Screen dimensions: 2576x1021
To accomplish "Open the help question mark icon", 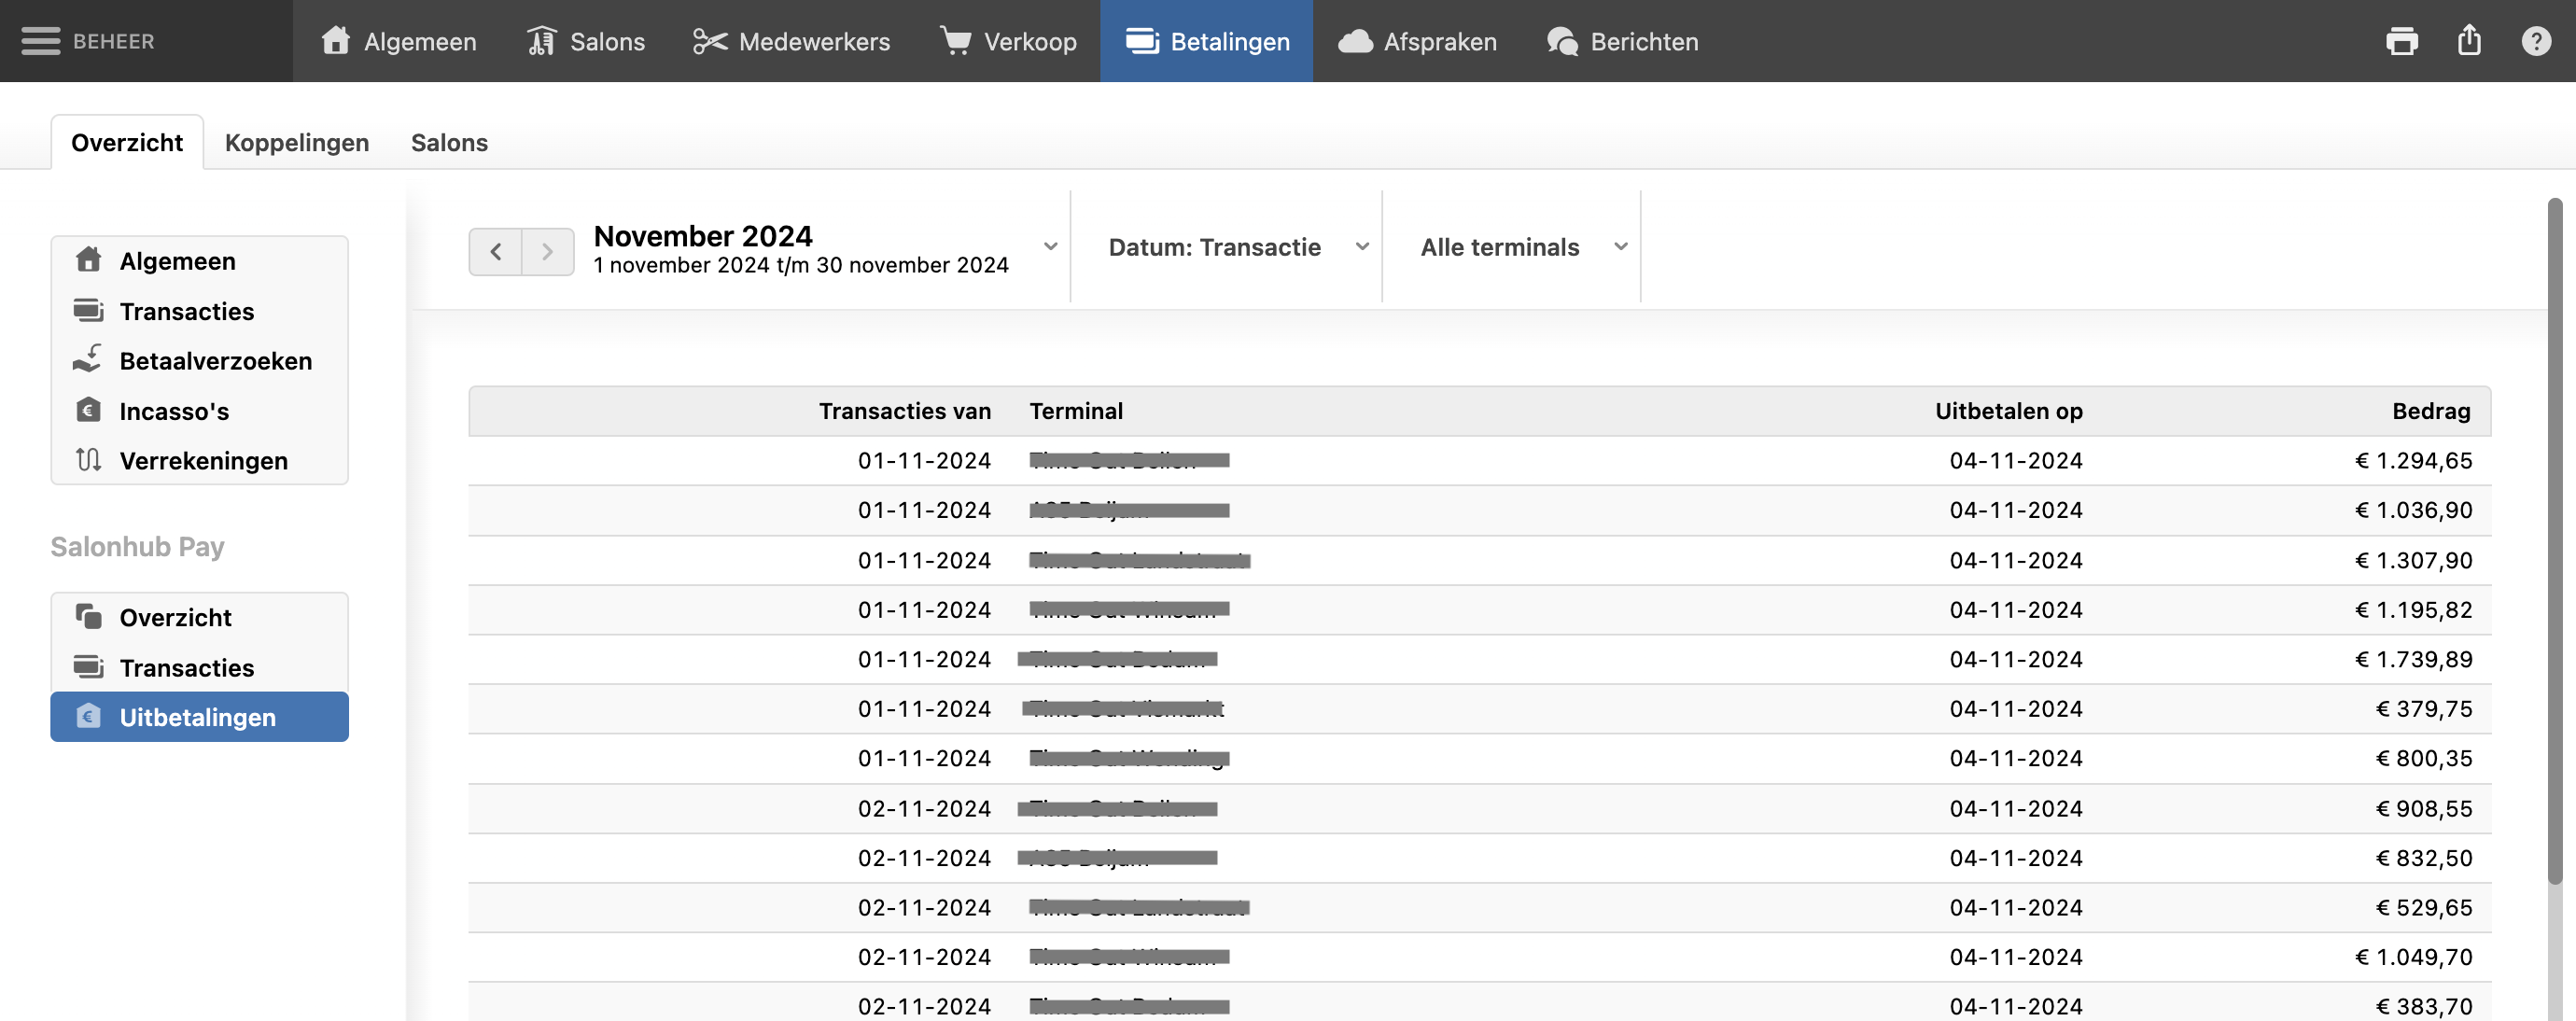I will tap(2536, 41).
